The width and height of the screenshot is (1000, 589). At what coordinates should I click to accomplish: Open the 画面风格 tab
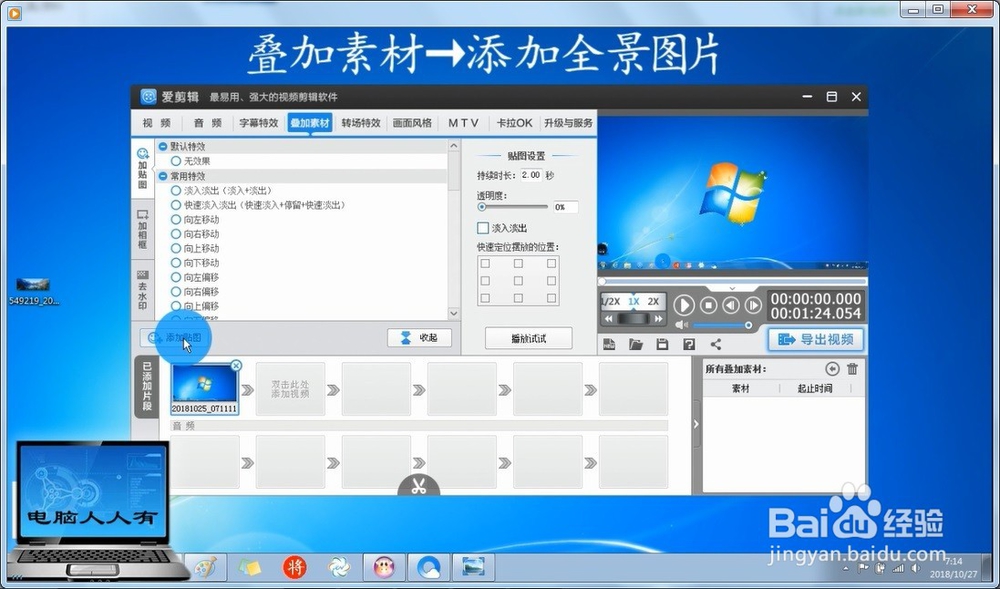tap(412, 123)
